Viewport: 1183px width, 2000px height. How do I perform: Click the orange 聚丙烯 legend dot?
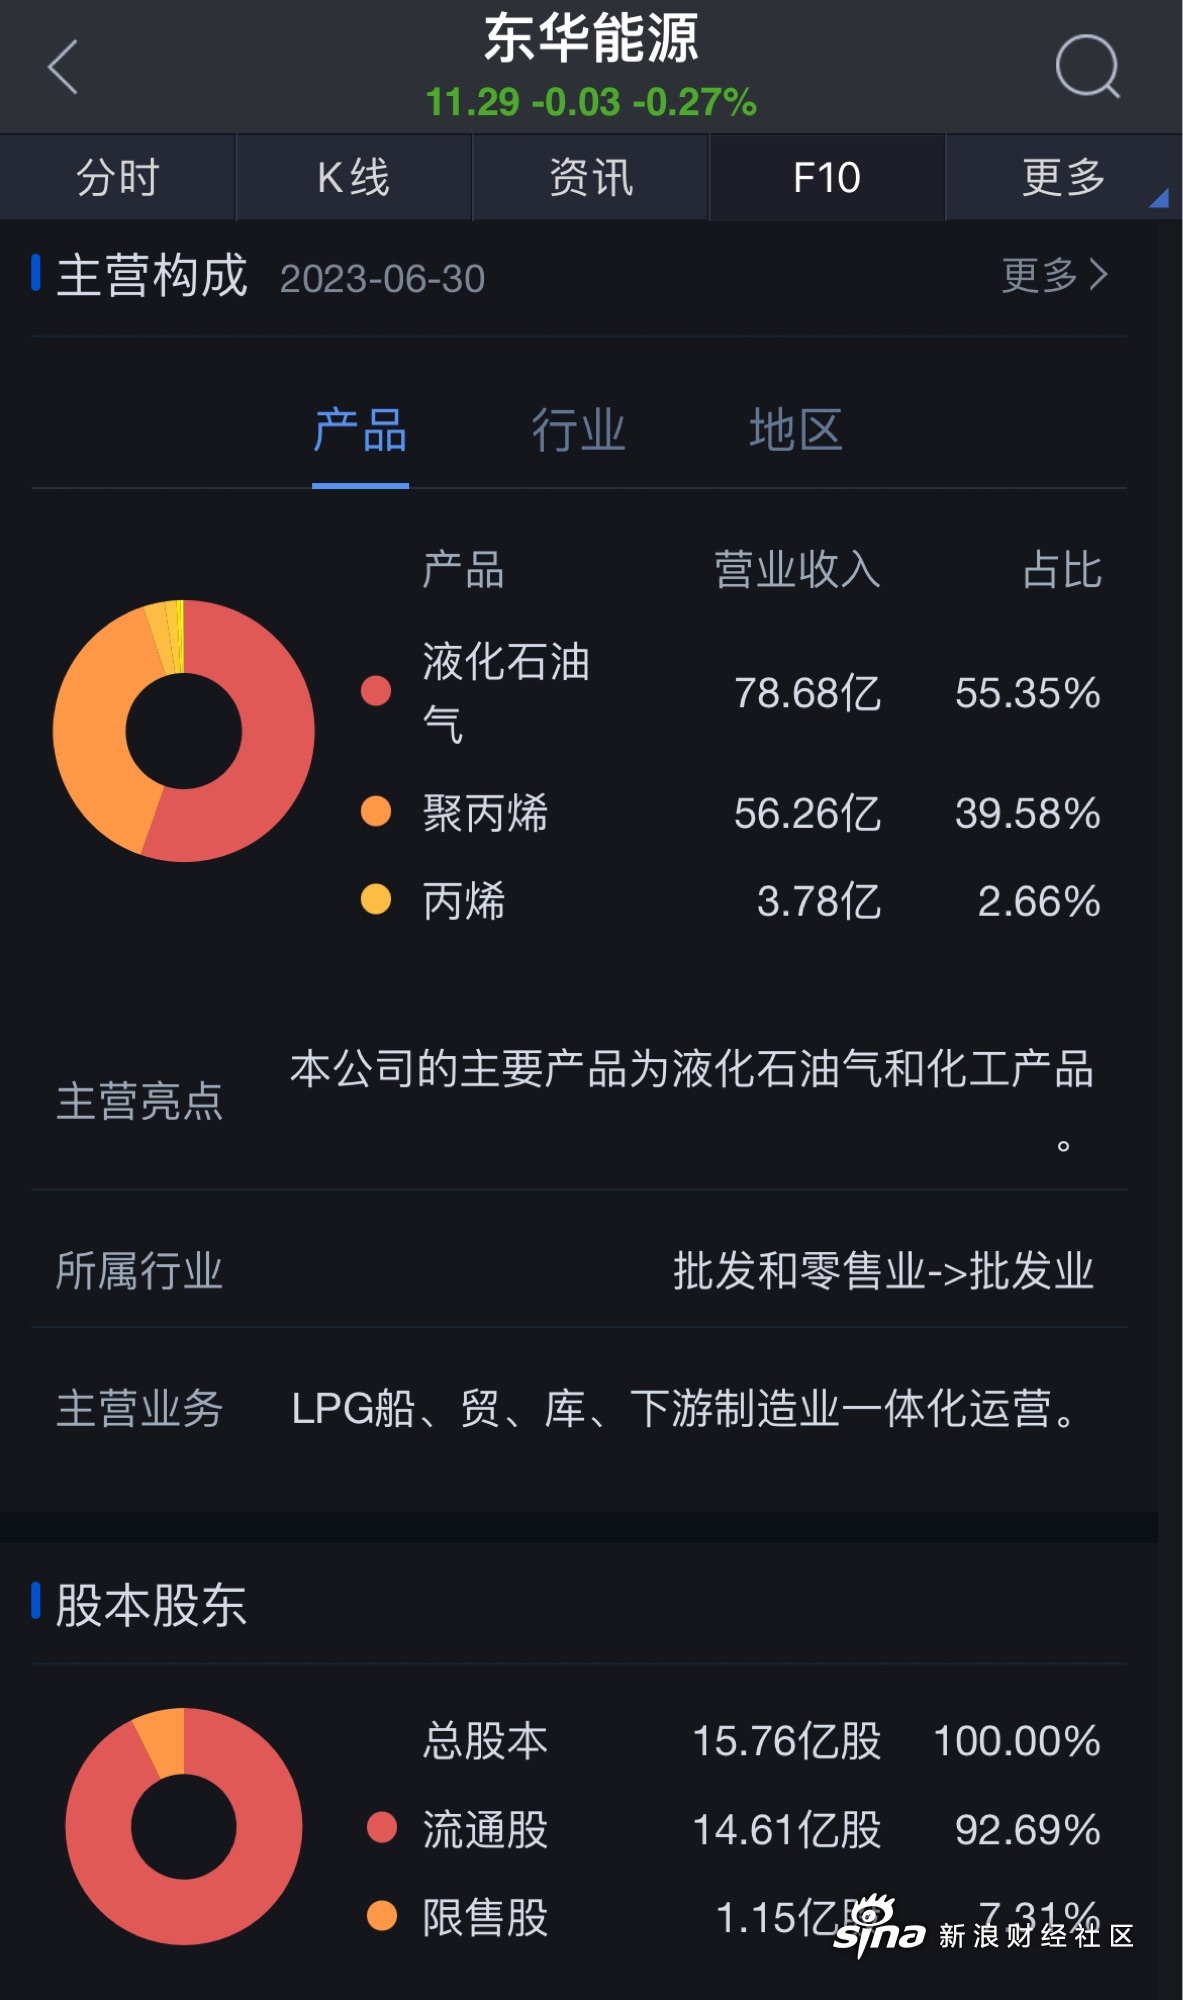coord(376,811)
